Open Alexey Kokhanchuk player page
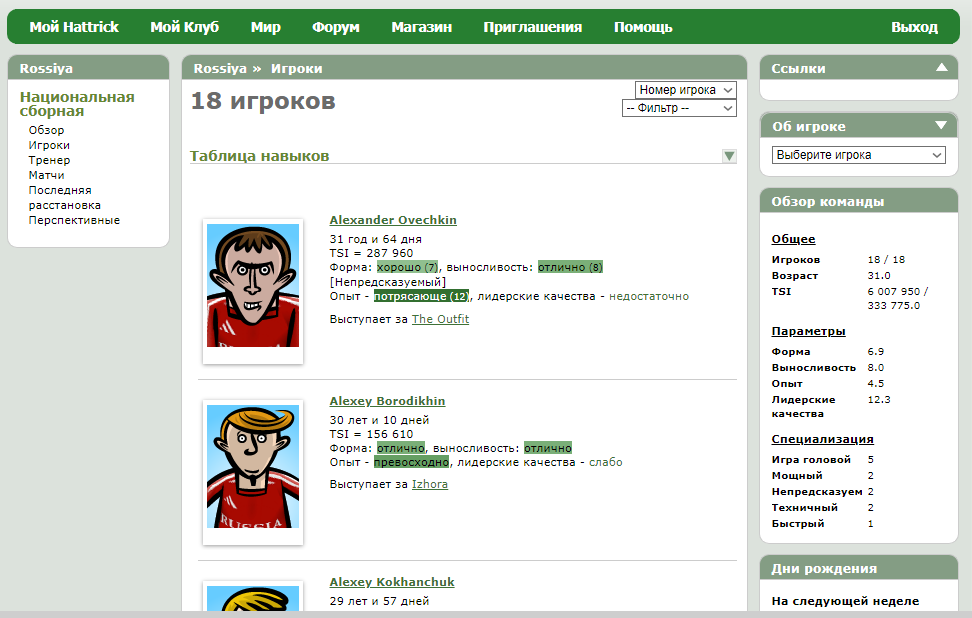 (392, 582)
